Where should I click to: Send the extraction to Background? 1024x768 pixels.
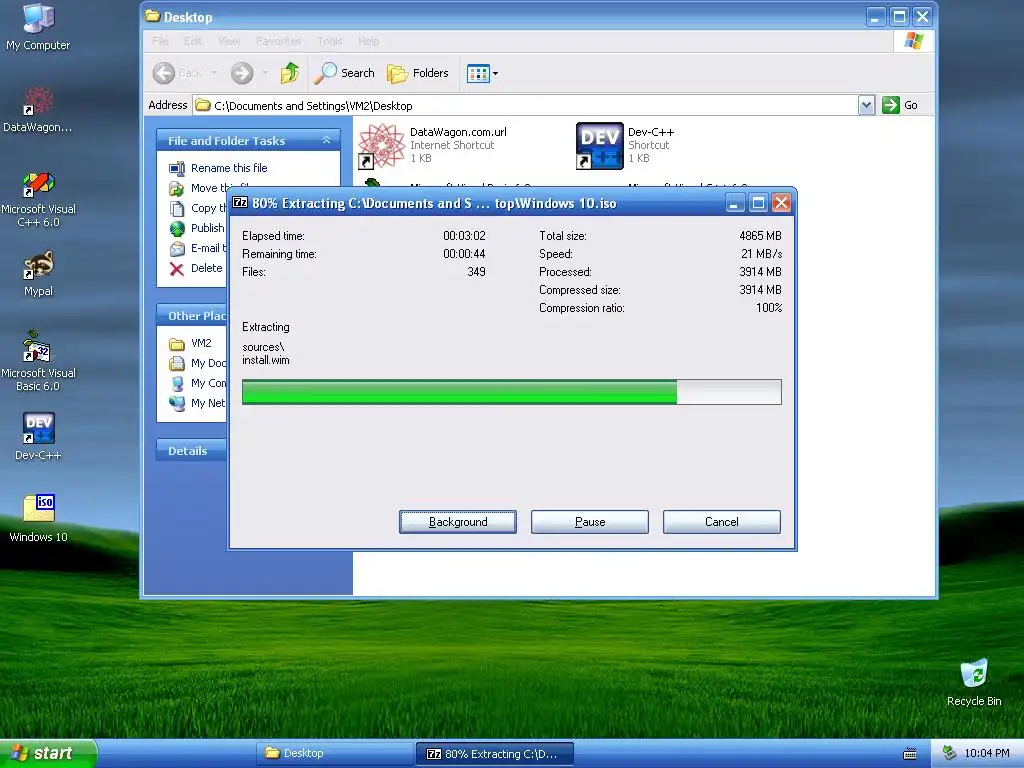click(x=458, y=522)
